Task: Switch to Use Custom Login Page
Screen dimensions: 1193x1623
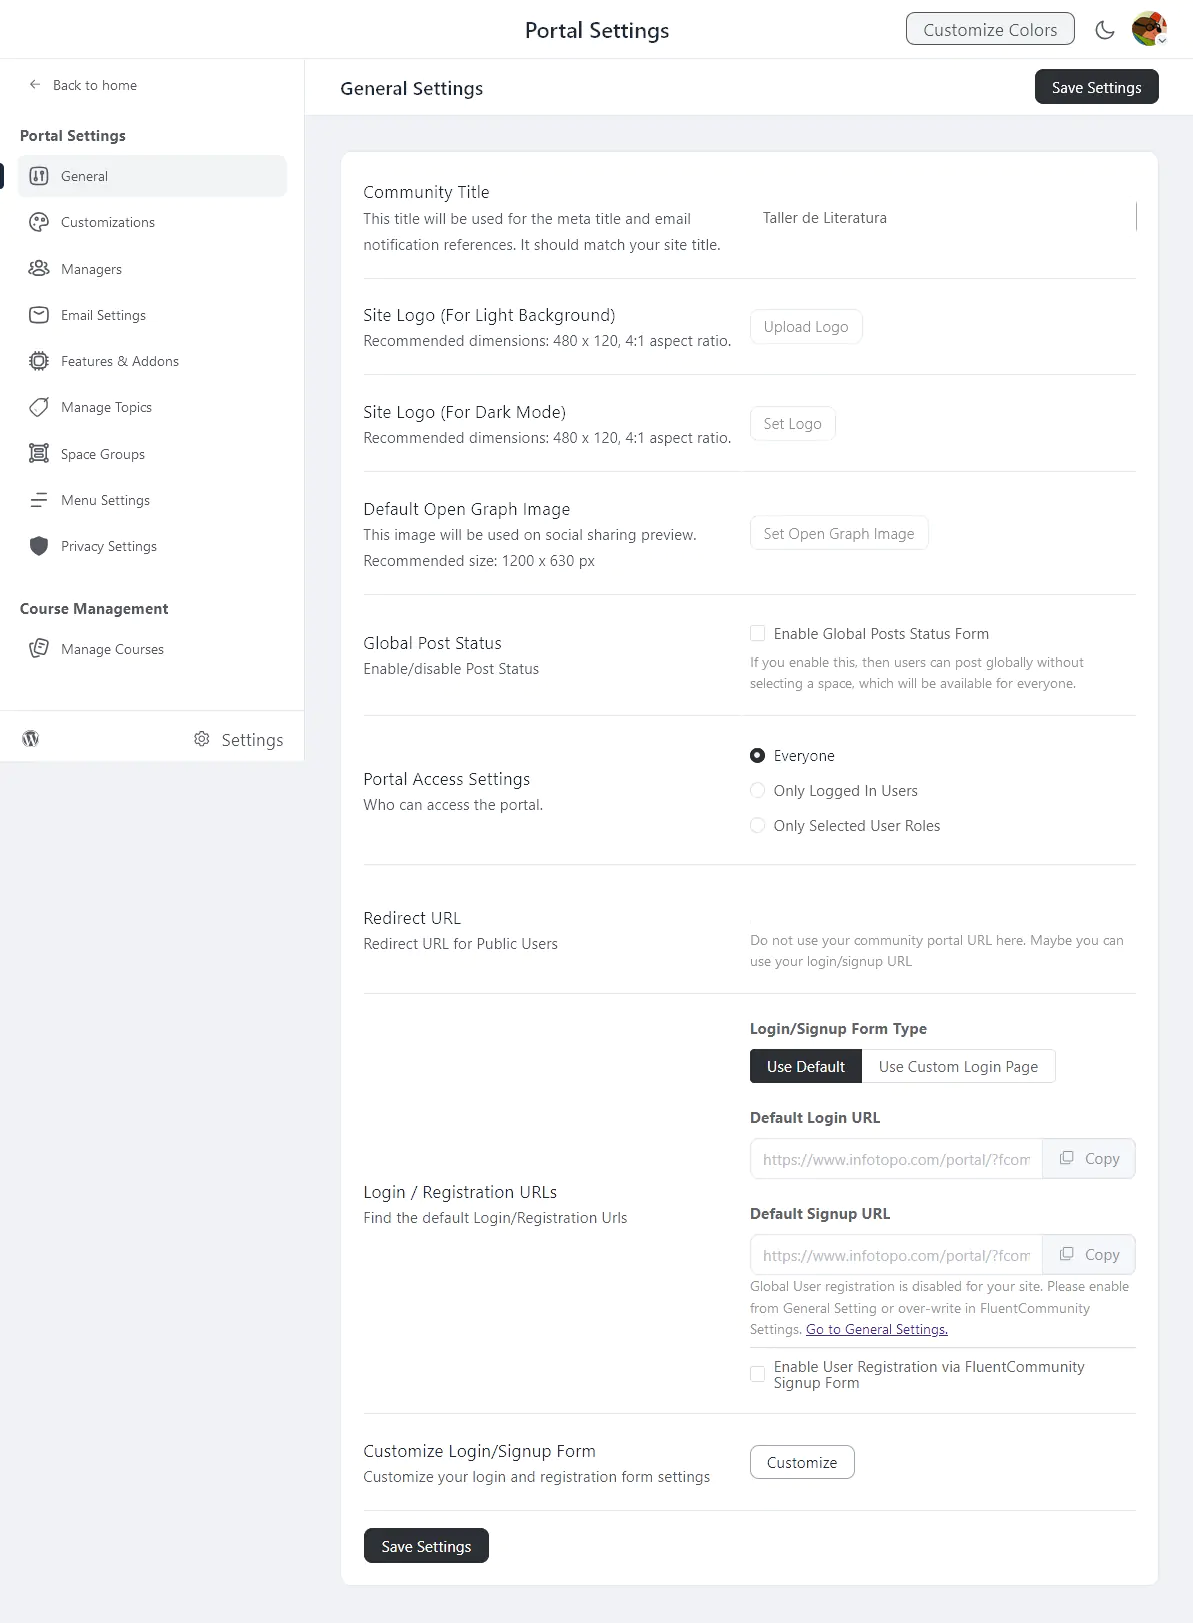Action: [957, 1066]
